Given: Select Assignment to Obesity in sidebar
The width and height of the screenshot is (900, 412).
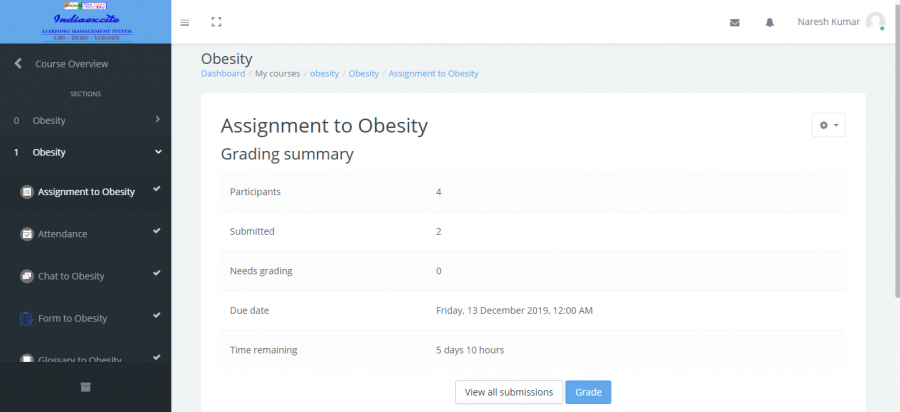Looking at the screenshot, I should tap(86, 192).
